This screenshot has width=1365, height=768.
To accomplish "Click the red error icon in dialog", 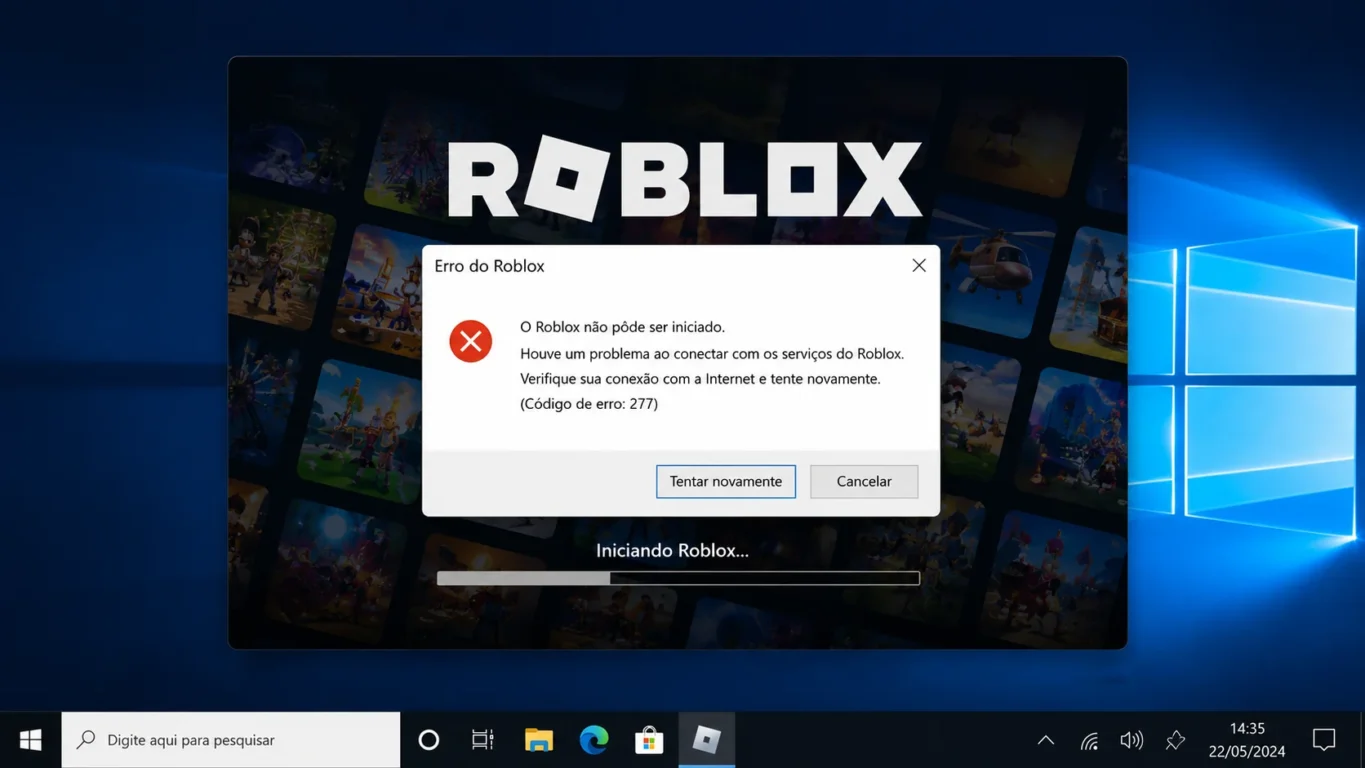I will tap(470, 341).
